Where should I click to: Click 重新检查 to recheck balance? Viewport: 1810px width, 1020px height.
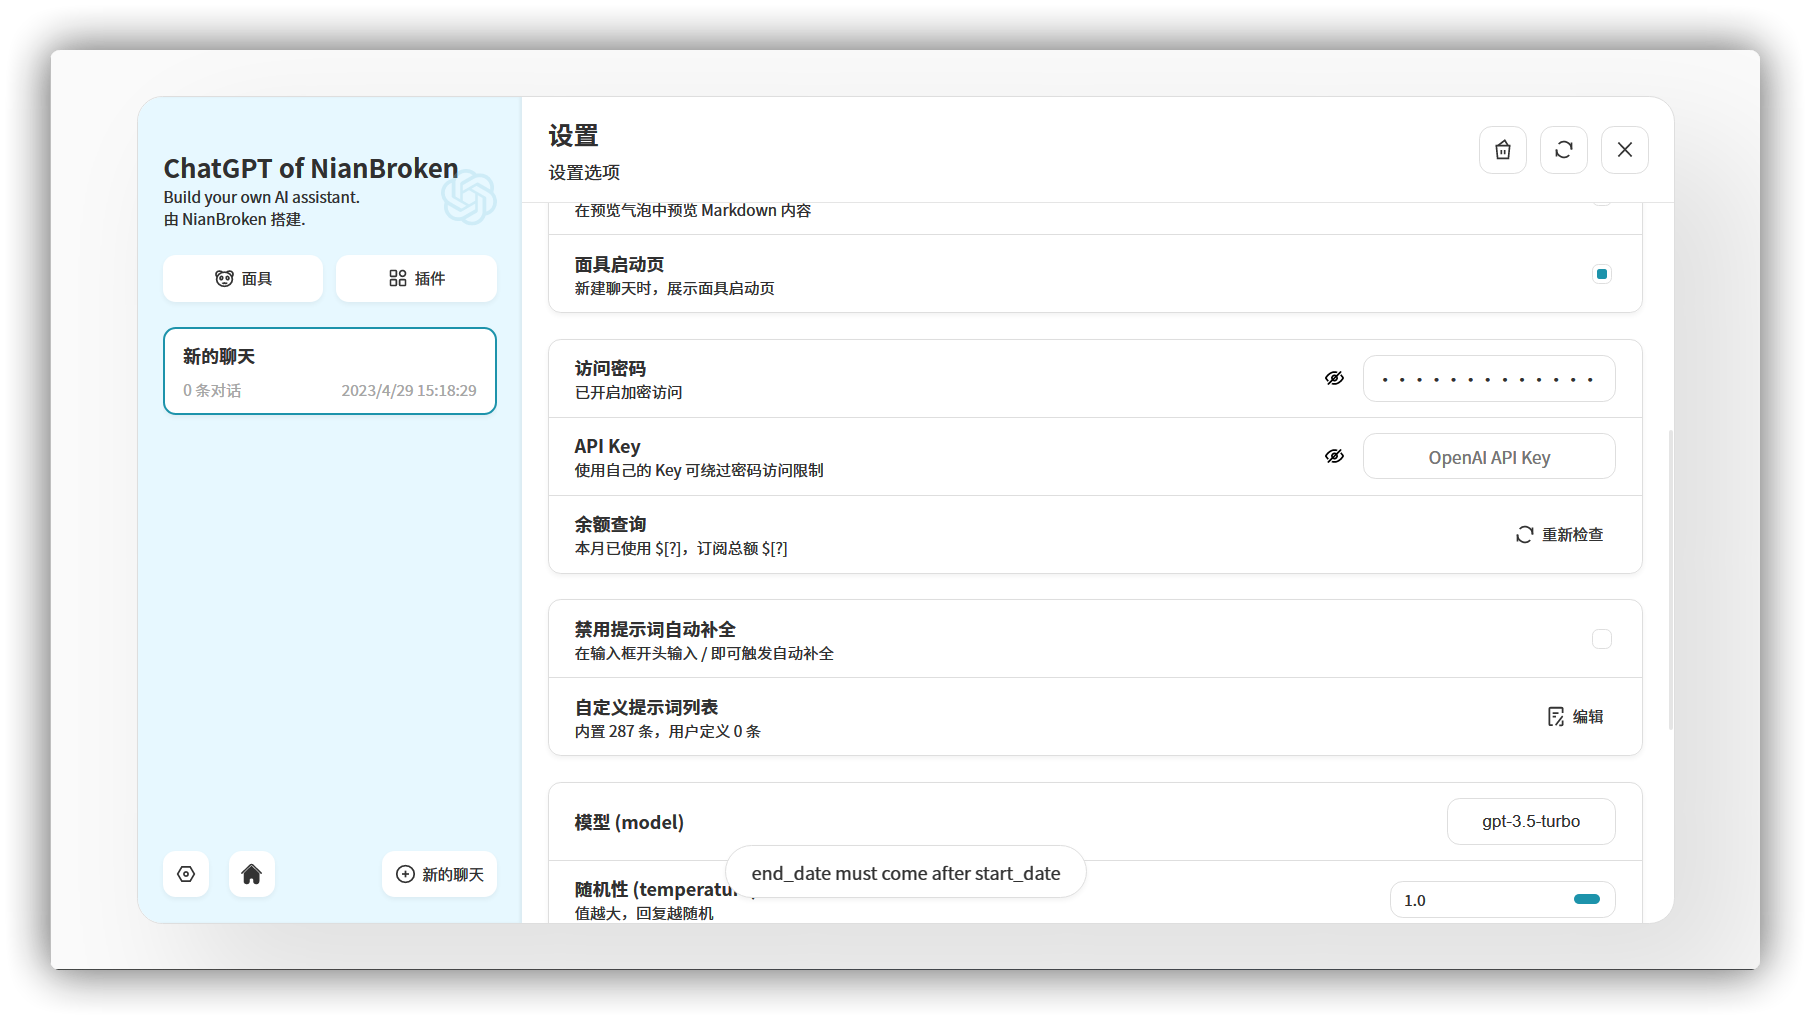pos(1560,535)
